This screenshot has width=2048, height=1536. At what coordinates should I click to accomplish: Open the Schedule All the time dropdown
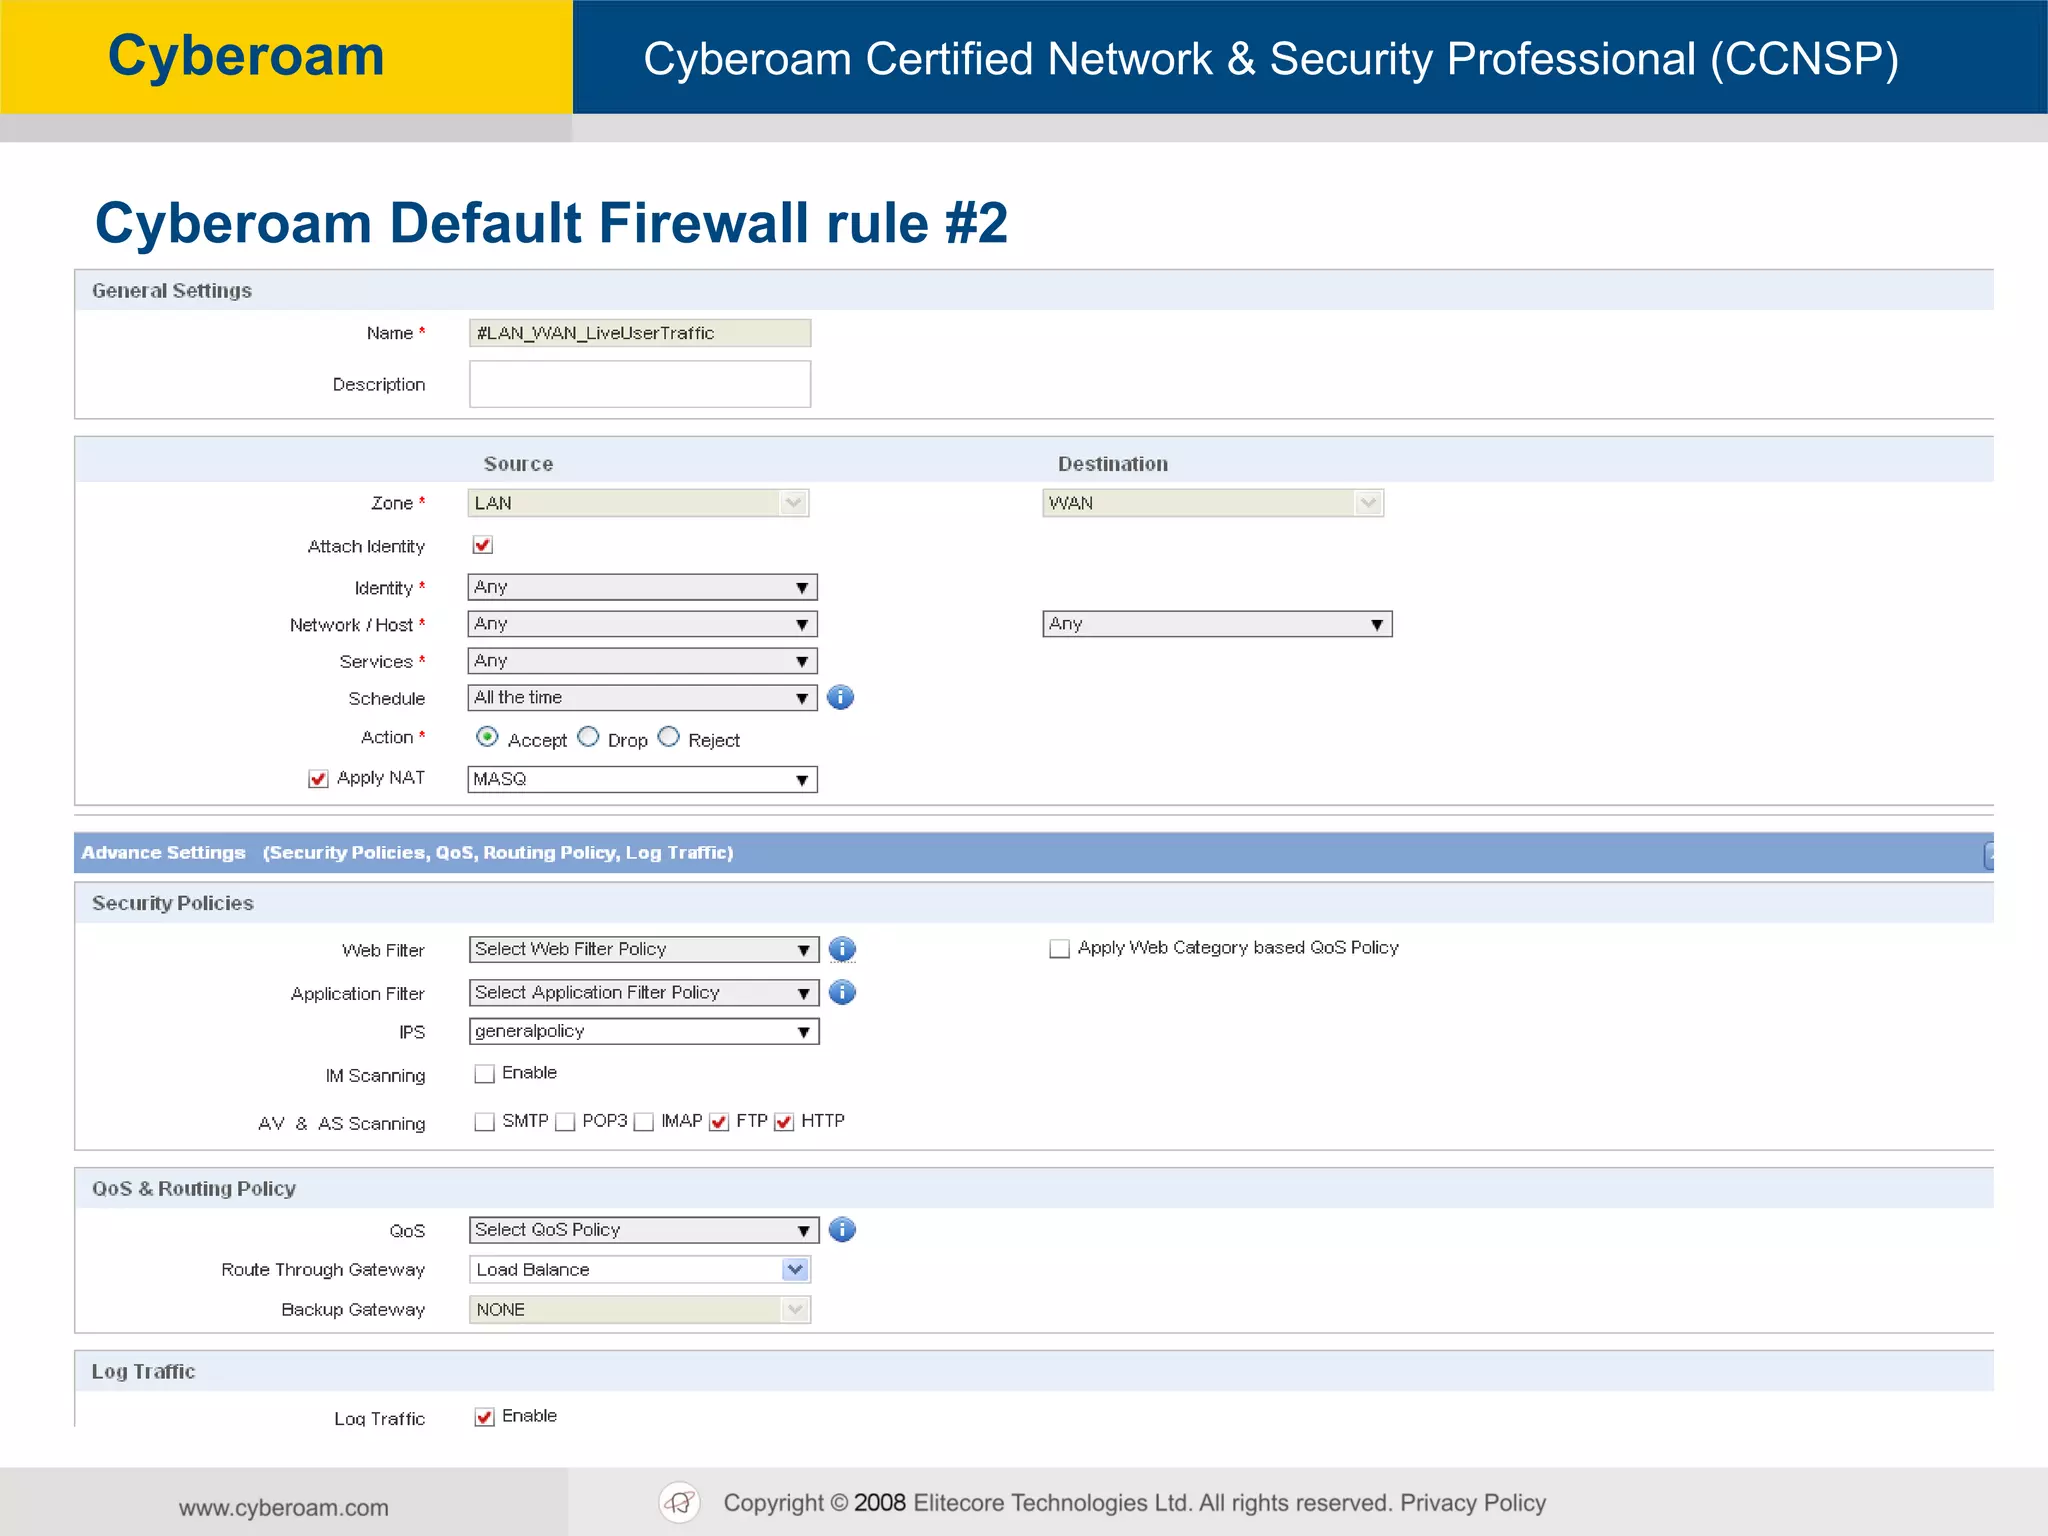coord(642,698)
